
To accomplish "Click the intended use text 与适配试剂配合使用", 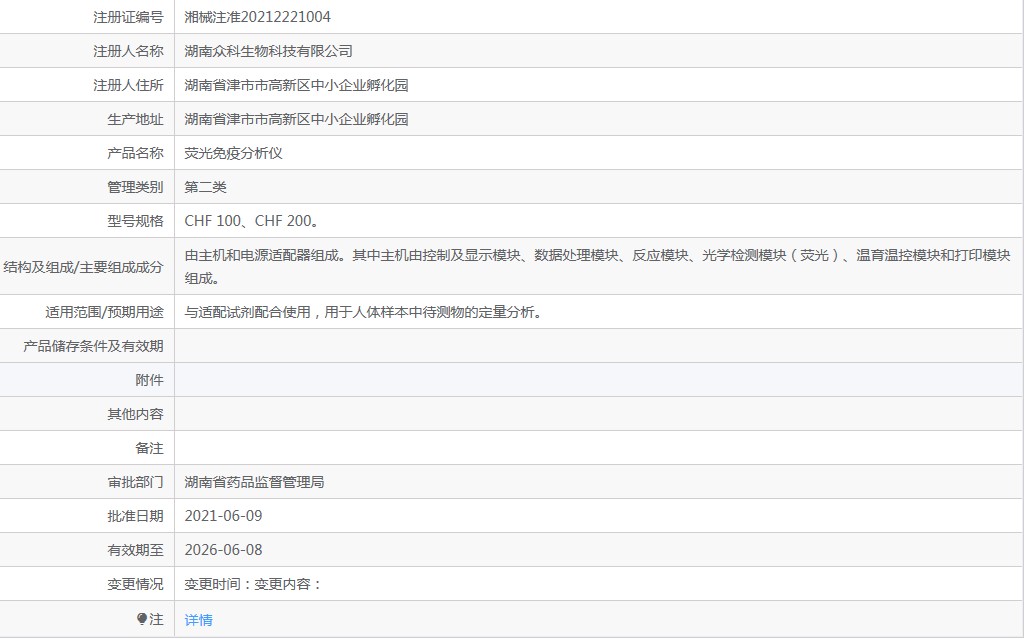I will [248, 312].
